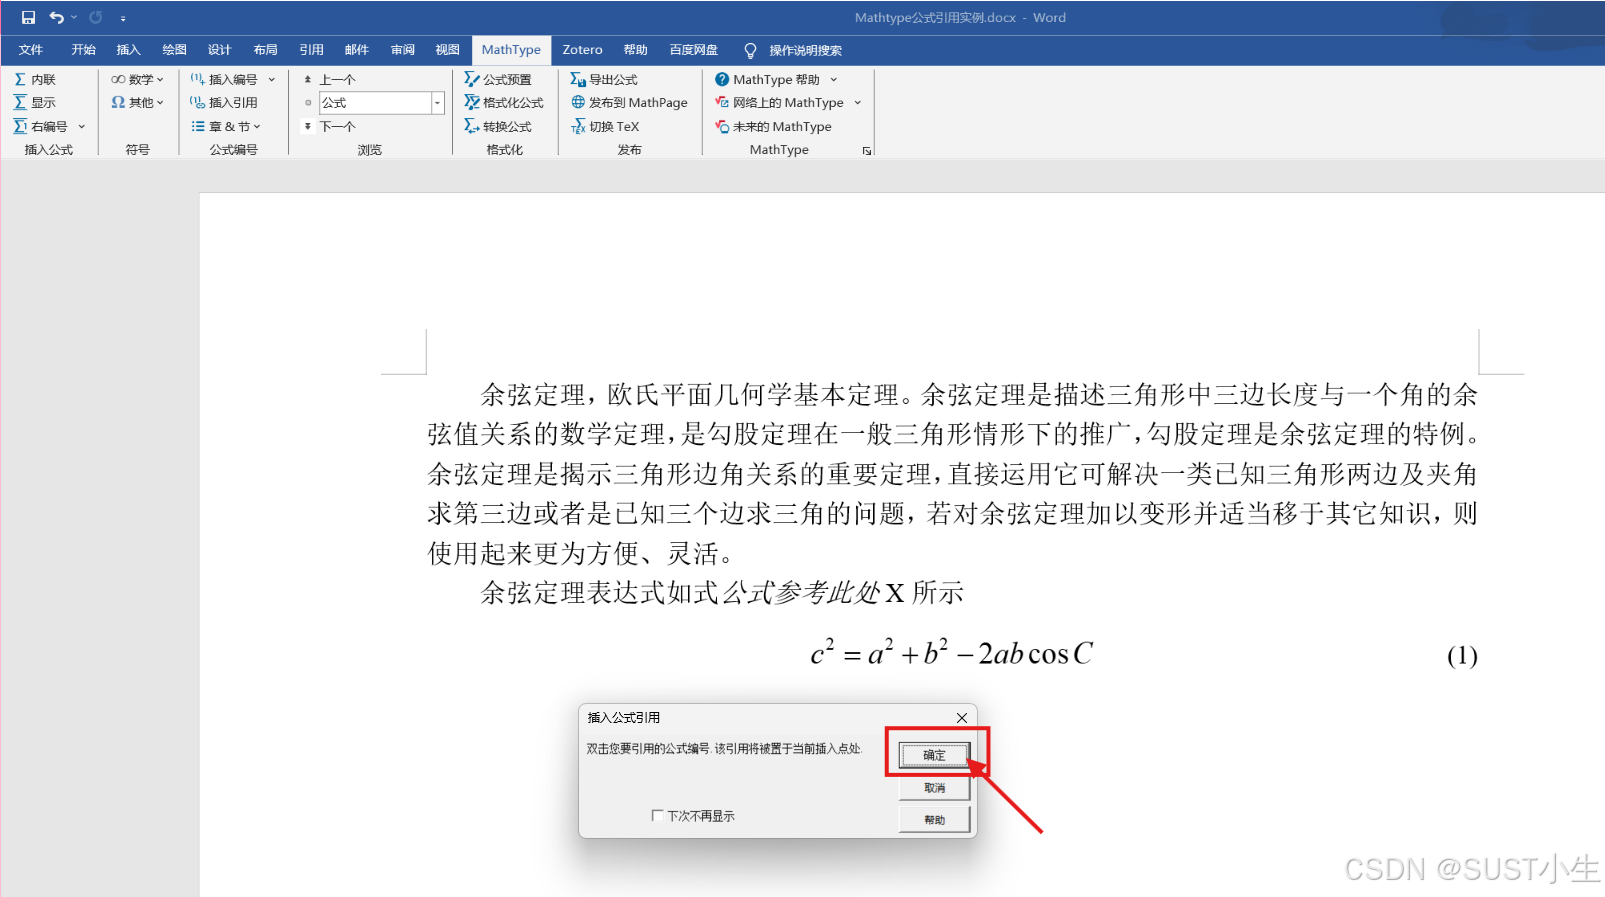This screenshot has height=897, width=1605.
Task: Switch to the 帮助 tab
Action: pyautogui.click(x=636, y=50)
